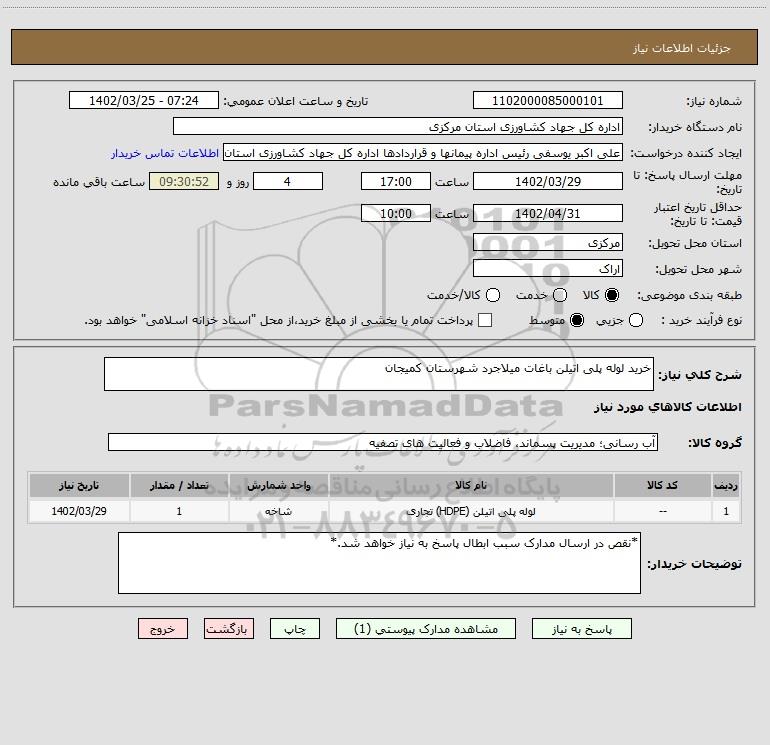
Task: Click the deadline time 17:00 field
Action: pos(396,181)
